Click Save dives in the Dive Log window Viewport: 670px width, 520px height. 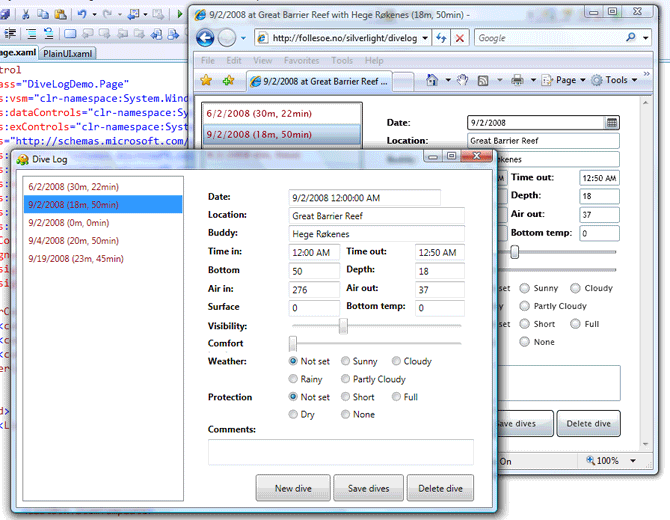pyautogui.click(x=368, y=488)
